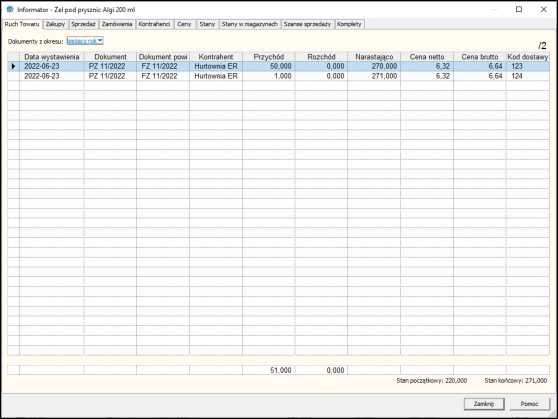Select the row with Kod dostawy 124
This screenshot has width=558, height=419.
click(x=278, y=76)
